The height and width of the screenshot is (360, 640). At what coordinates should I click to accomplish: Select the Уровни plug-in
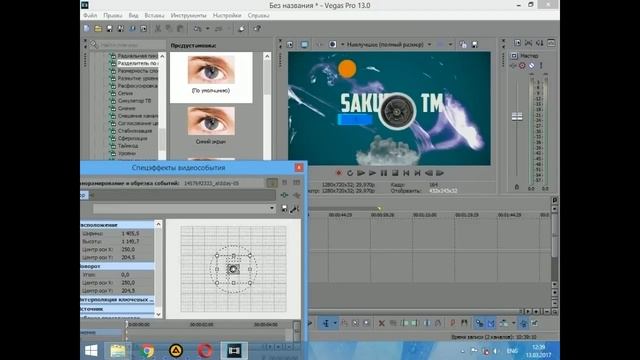pos(127,153)
